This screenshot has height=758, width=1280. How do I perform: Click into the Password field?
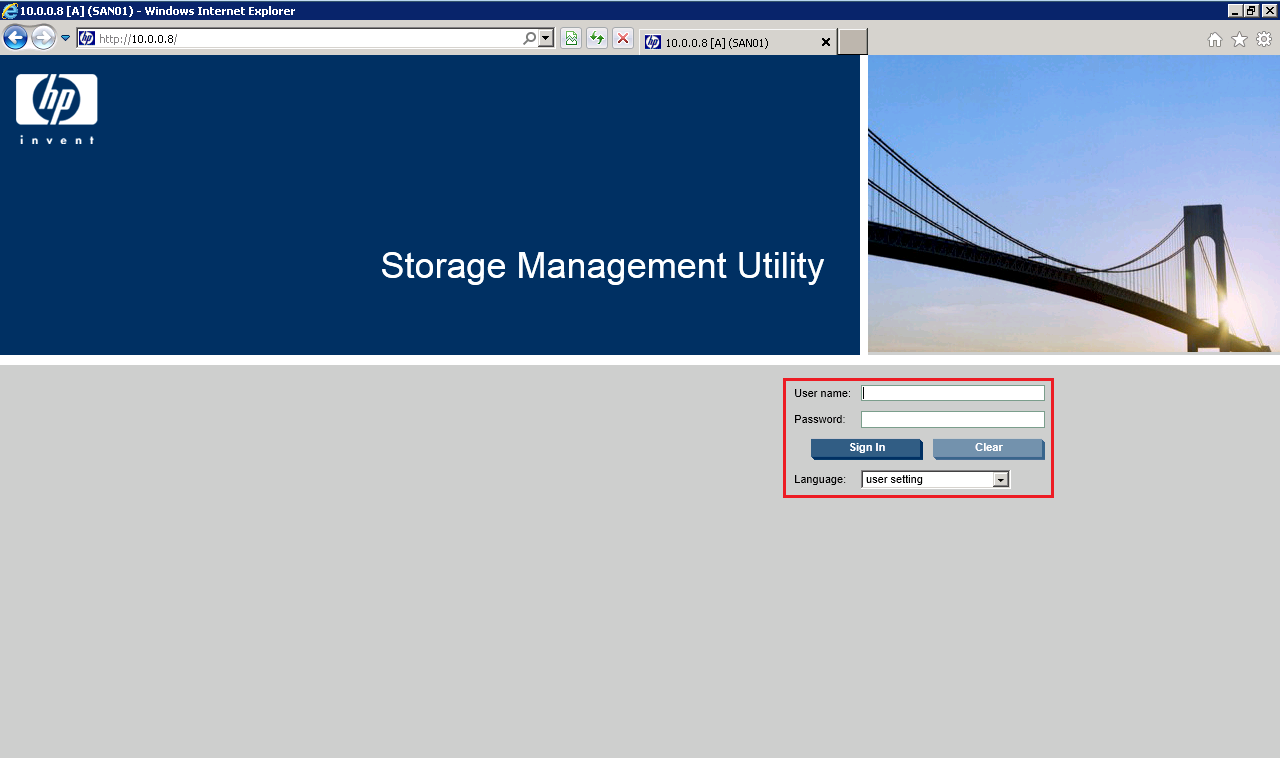point(953,420)
